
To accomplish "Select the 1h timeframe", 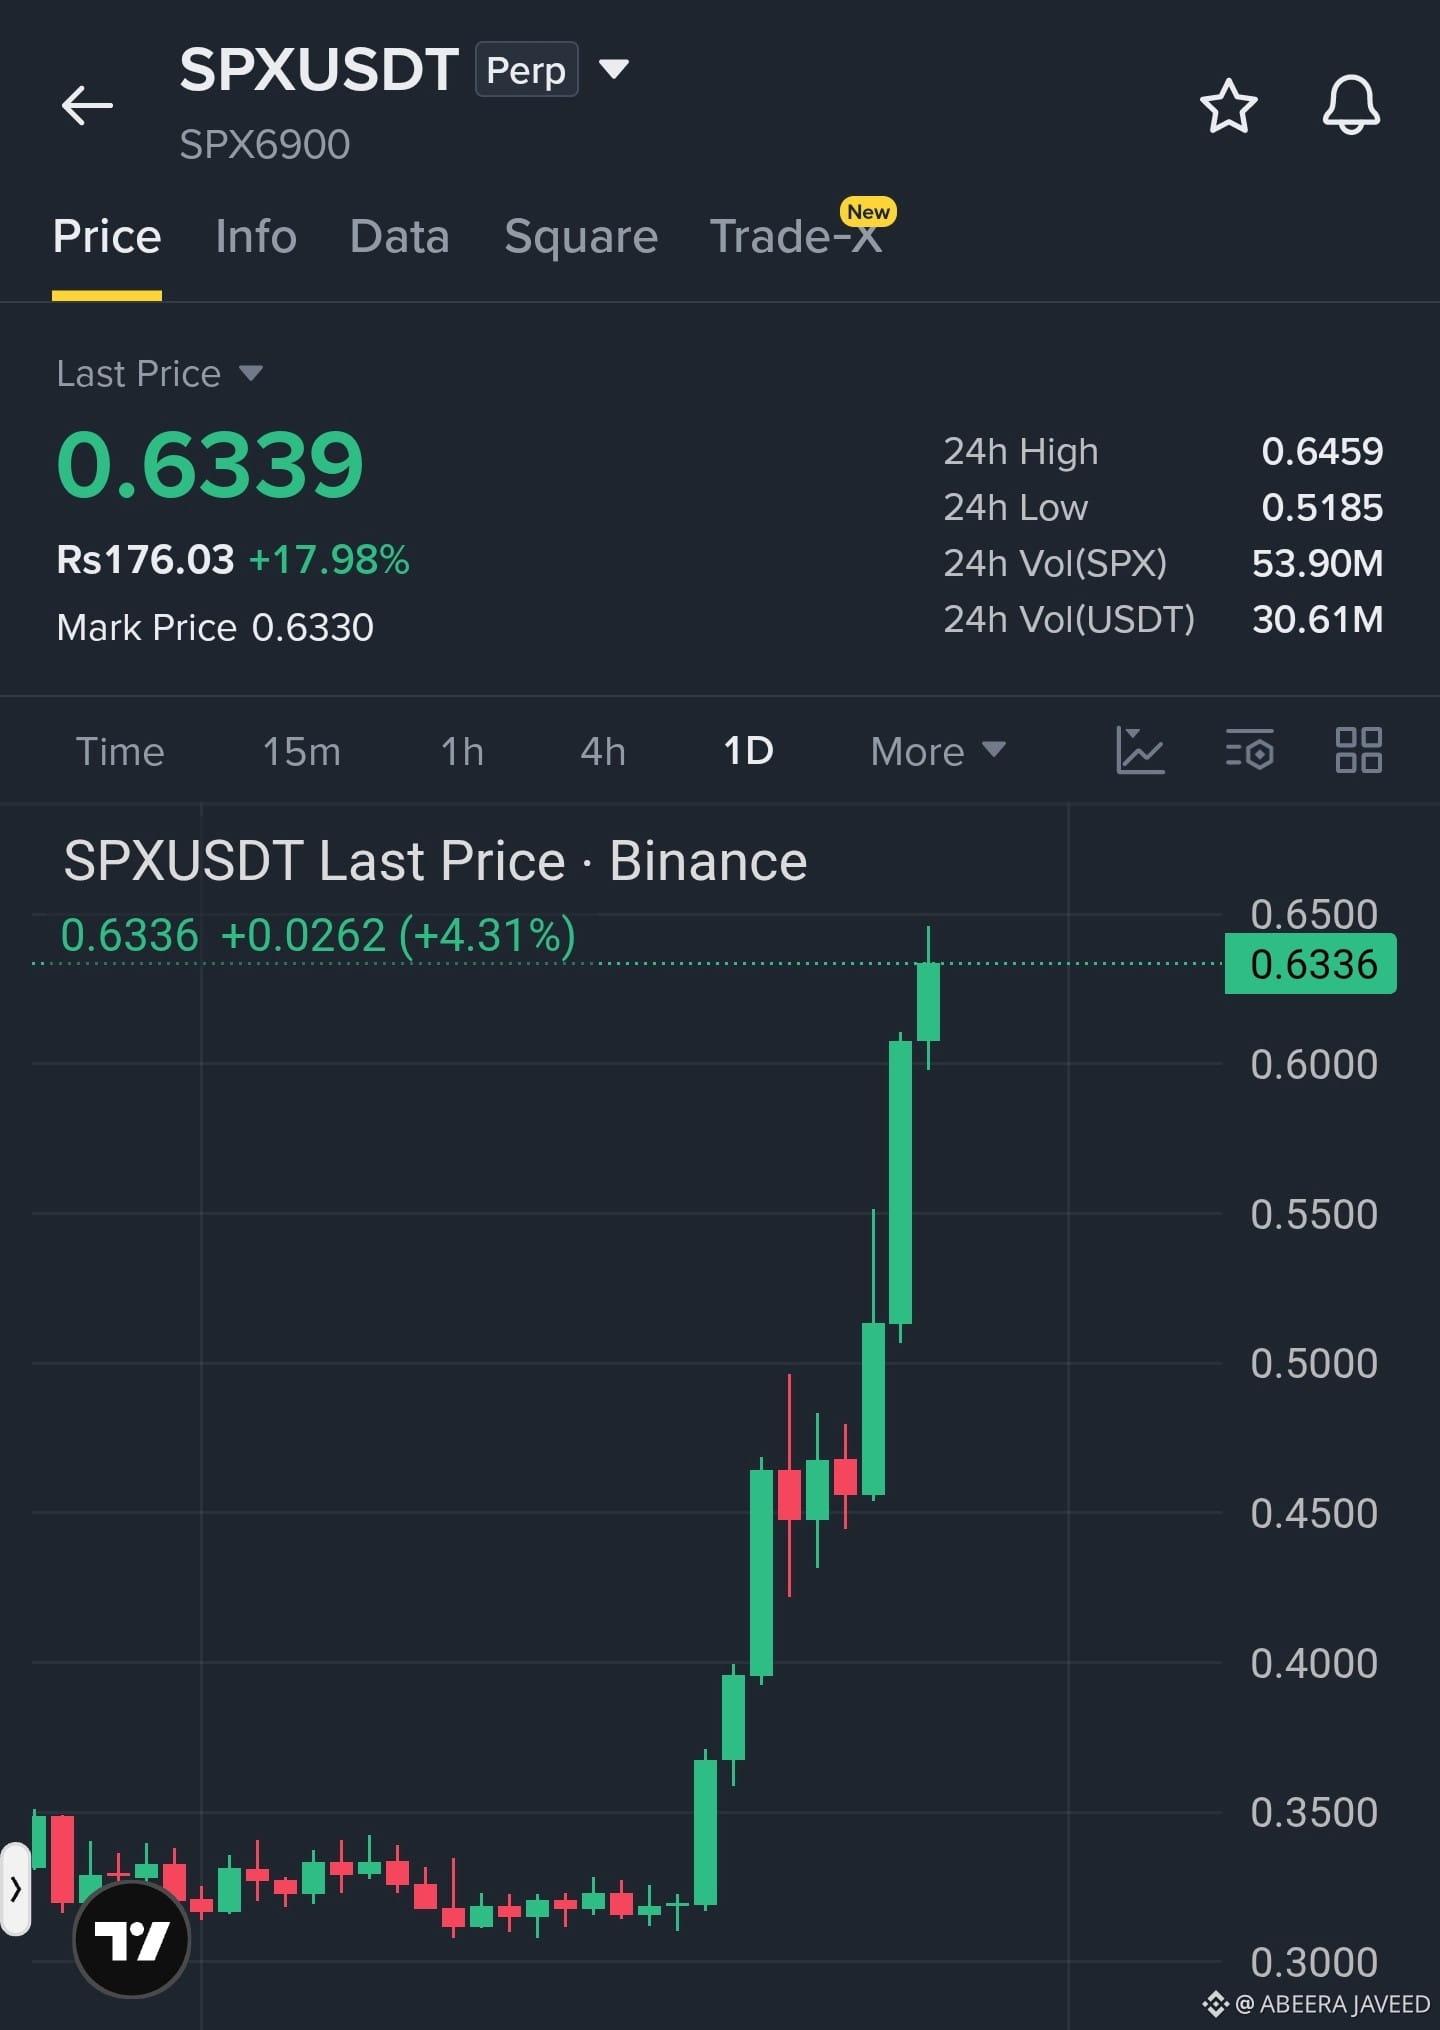I will click(462, 751).
